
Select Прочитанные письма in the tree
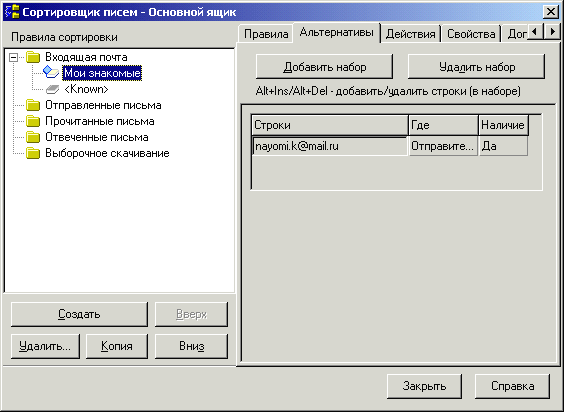[x=100, y=121]
